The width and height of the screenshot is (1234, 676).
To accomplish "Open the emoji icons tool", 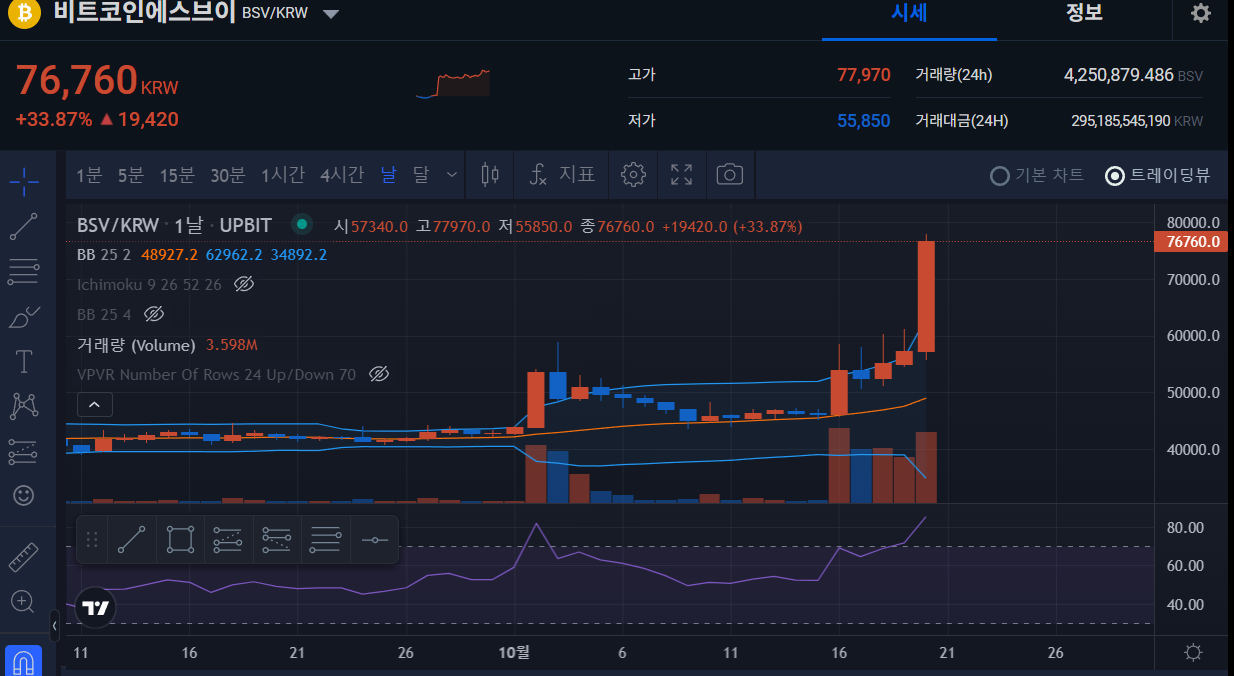I will coord(24,495).
